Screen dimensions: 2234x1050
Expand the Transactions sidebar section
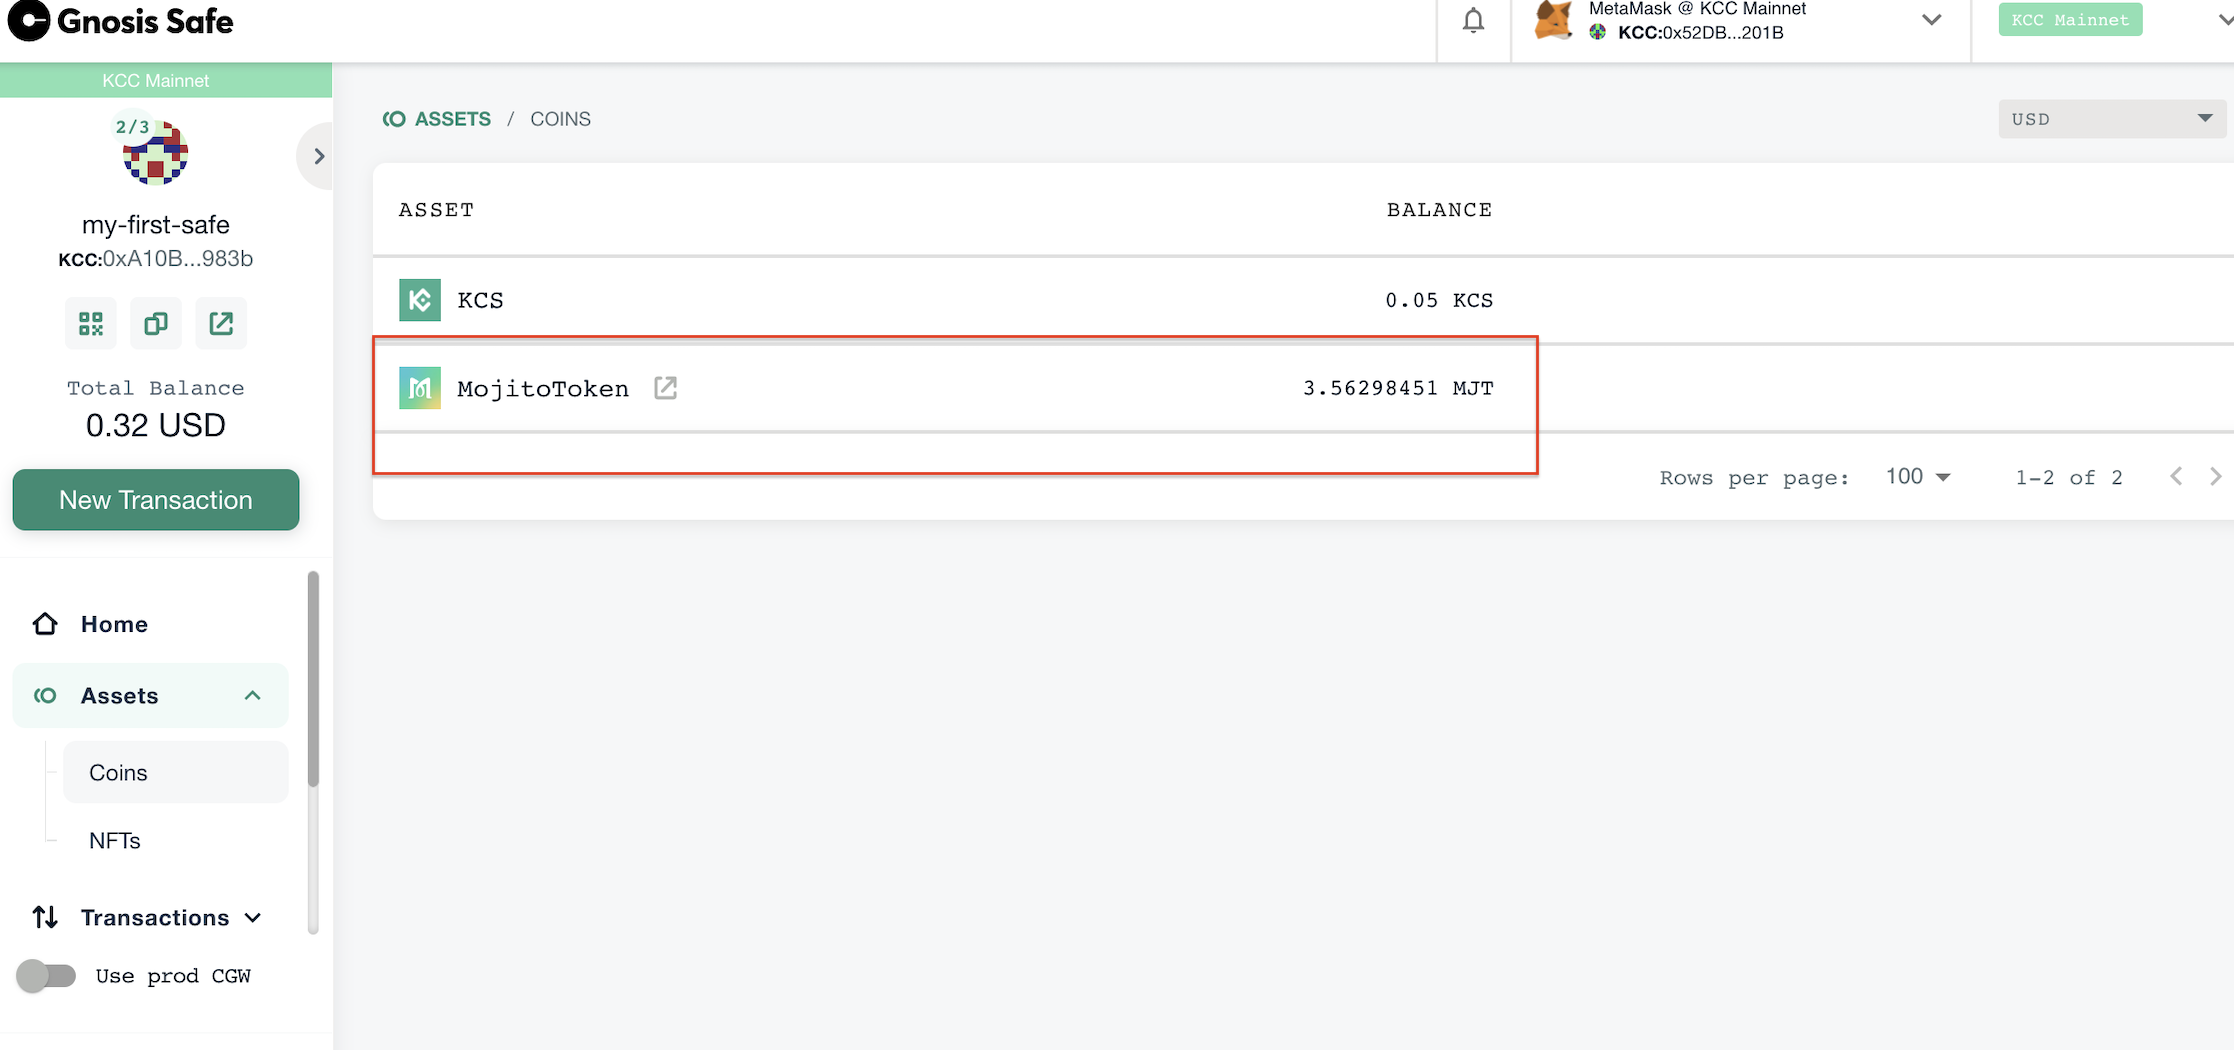coord(253,918)
